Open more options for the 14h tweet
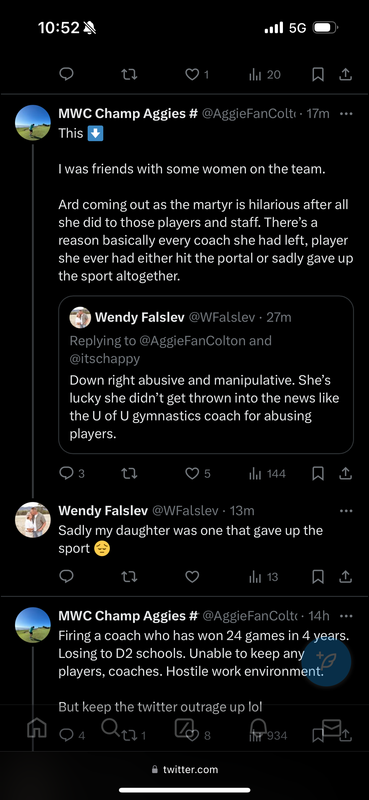 (346, 616)
